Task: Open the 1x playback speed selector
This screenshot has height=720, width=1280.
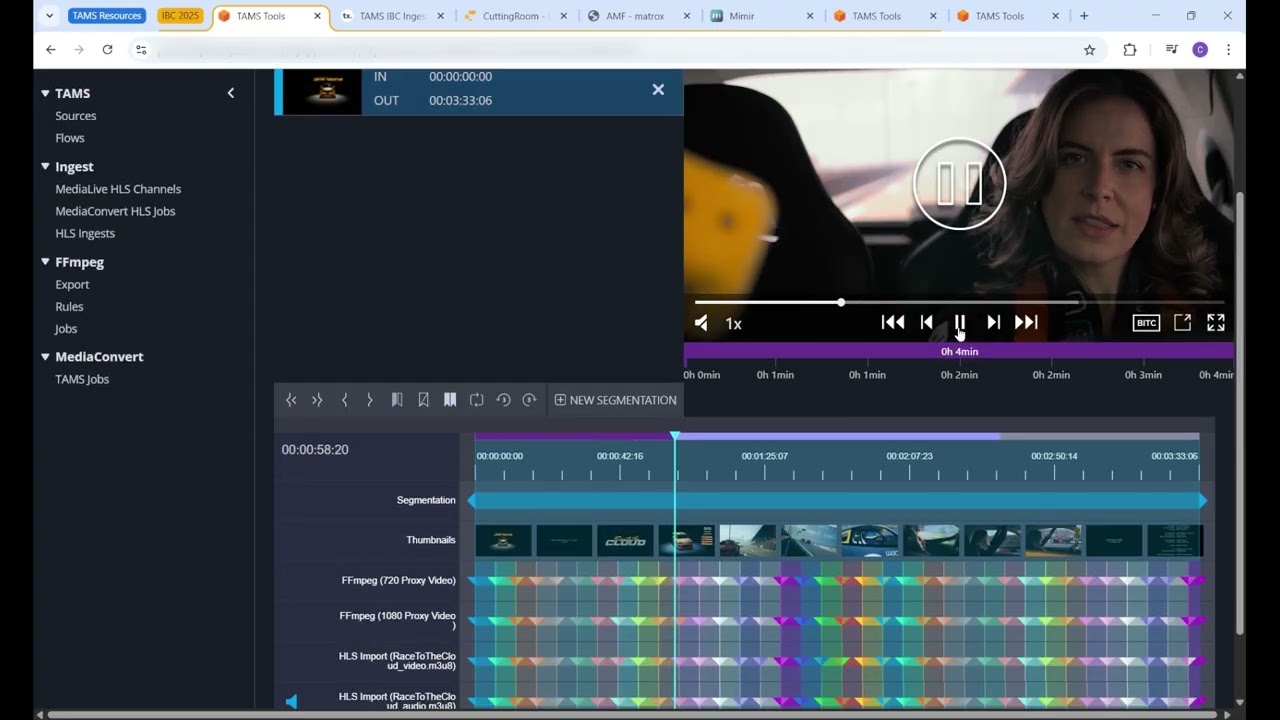Action: point(733,324)
